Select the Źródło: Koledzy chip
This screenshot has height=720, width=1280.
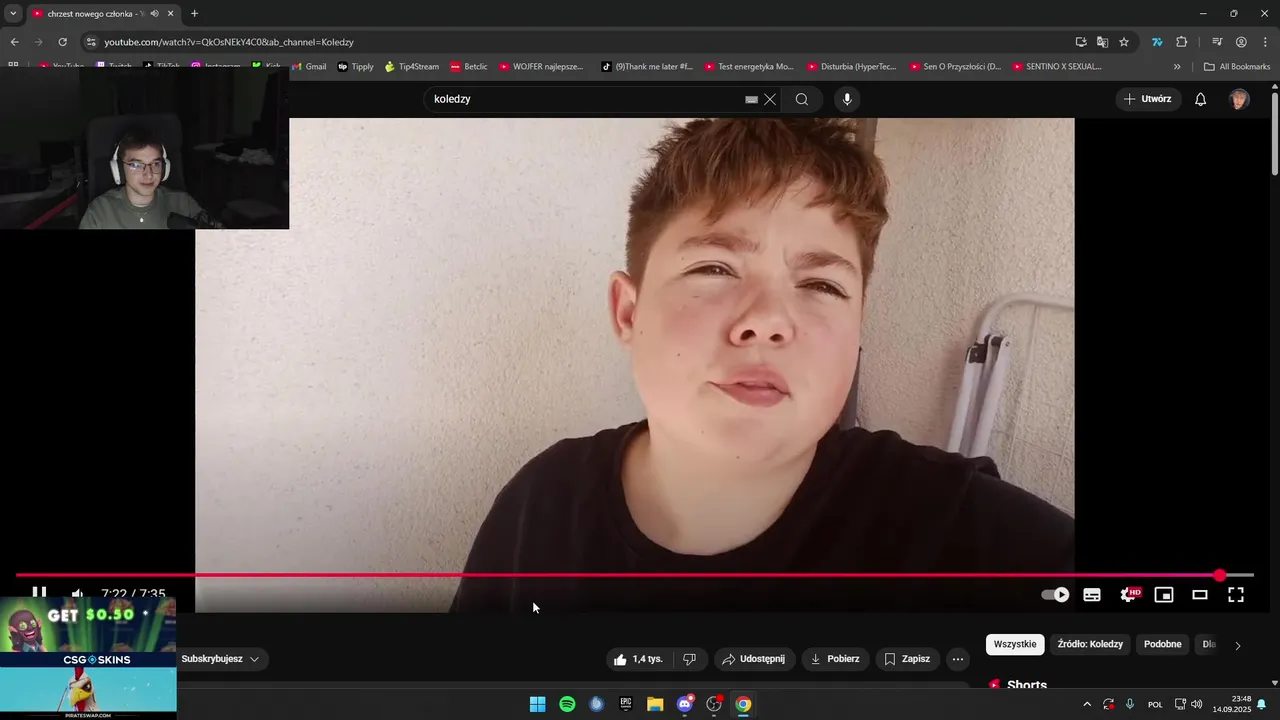pos(1091,644)
